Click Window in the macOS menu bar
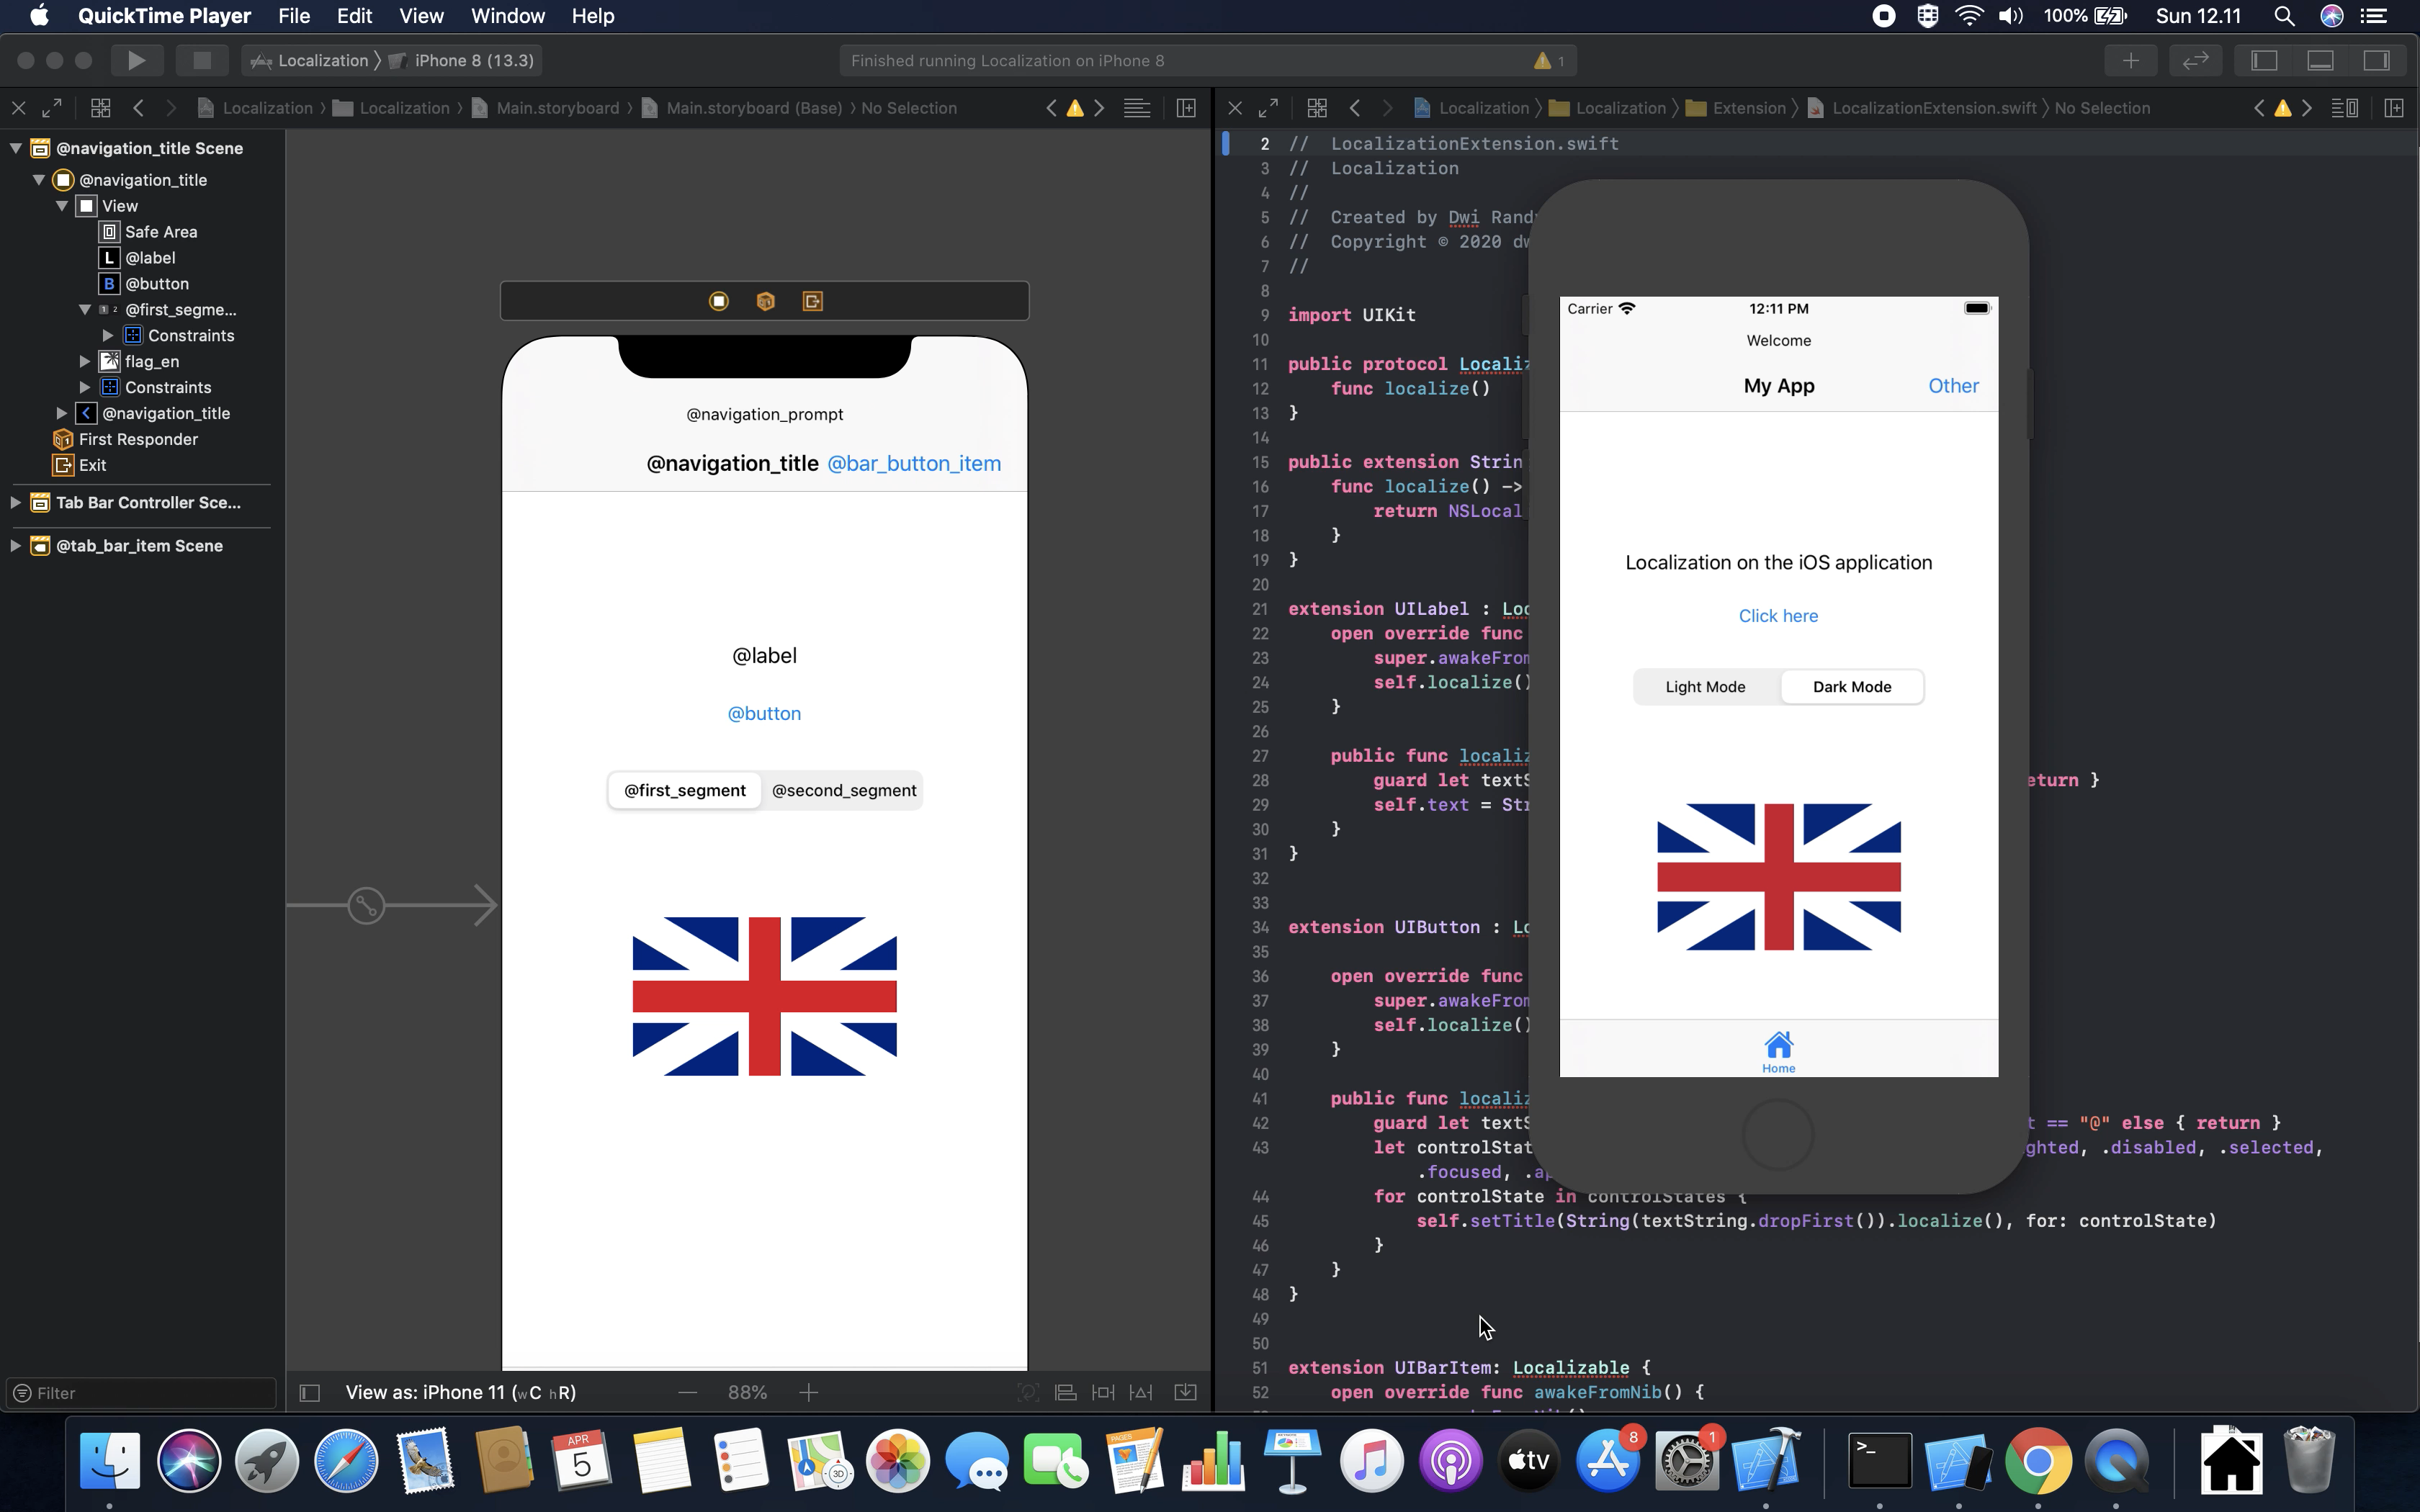Screen dimensions: 2420x1512 click(506, 16)
